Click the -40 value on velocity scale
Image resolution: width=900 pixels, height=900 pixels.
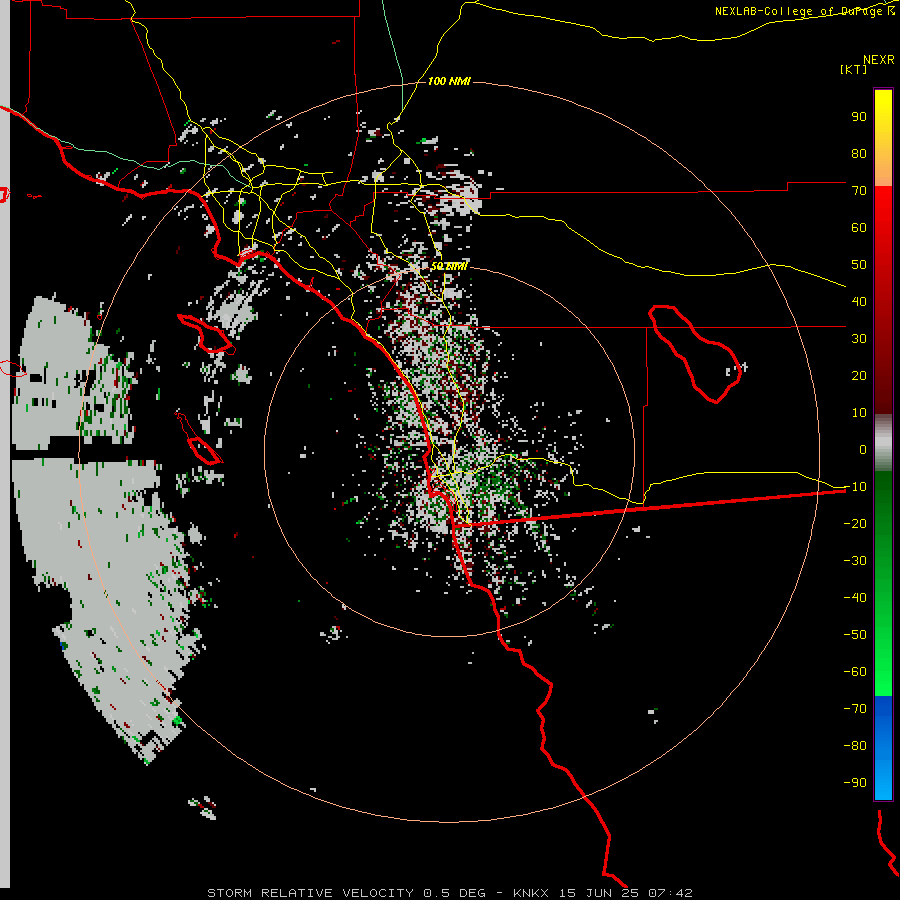(855, 598)
